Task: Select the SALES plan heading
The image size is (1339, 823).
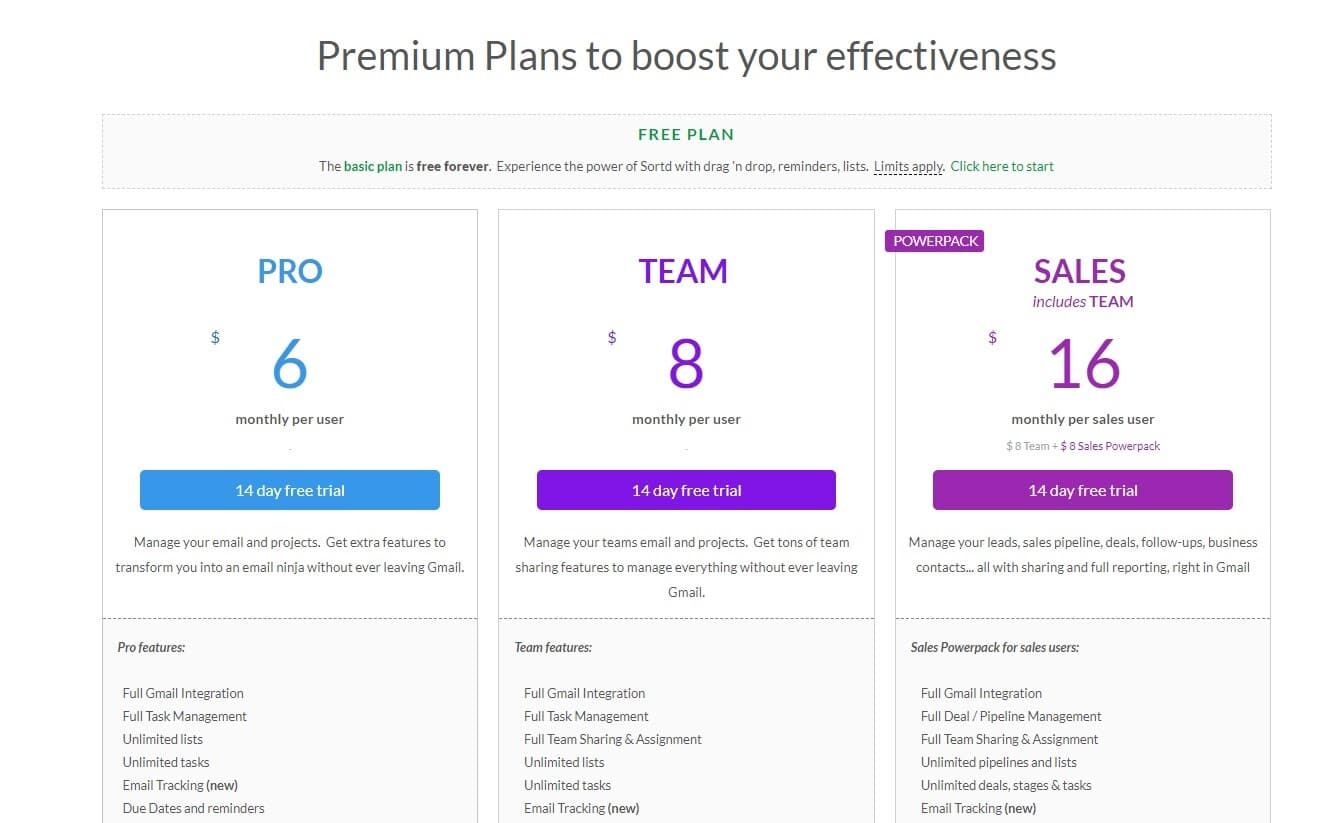Action: [1080, 271]
